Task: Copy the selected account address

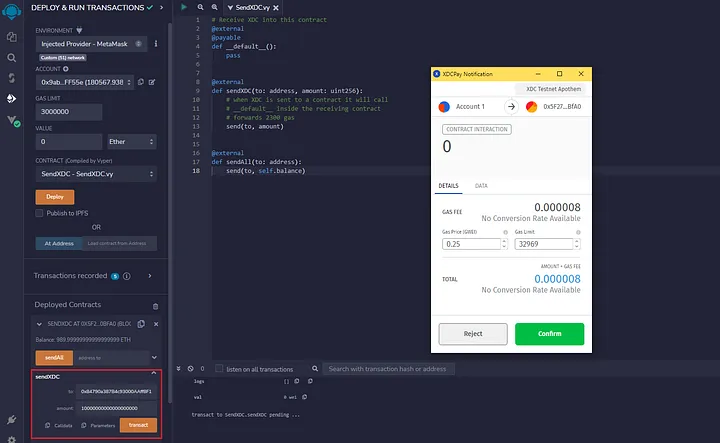Action: (x=141, y=82)
